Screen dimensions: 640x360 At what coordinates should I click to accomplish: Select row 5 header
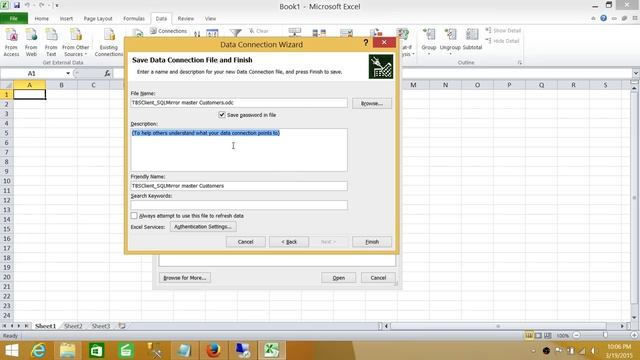[x=7, y=133]
